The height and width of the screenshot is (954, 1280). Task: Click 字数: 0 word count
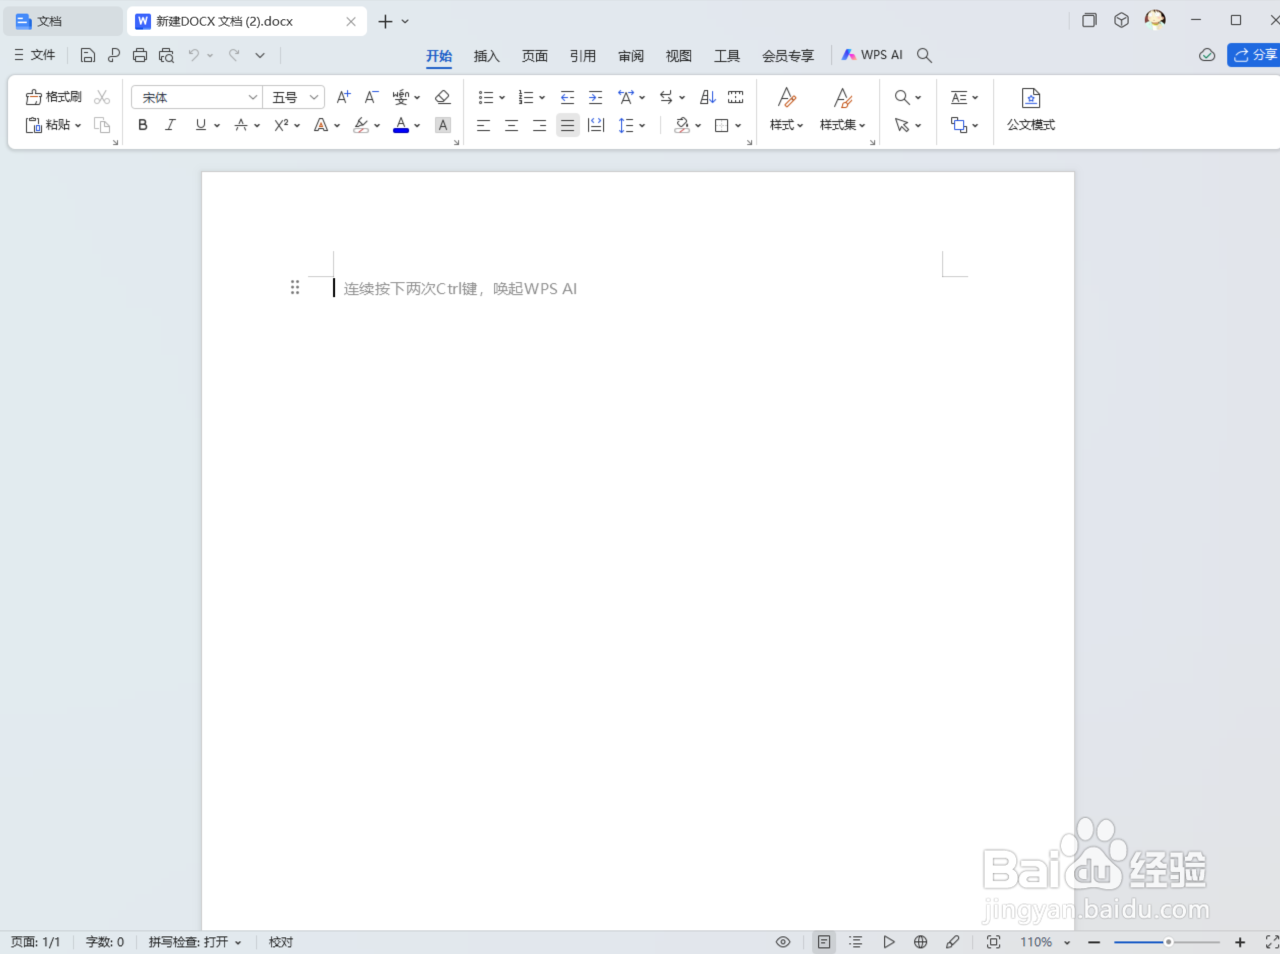pos(105,942)
